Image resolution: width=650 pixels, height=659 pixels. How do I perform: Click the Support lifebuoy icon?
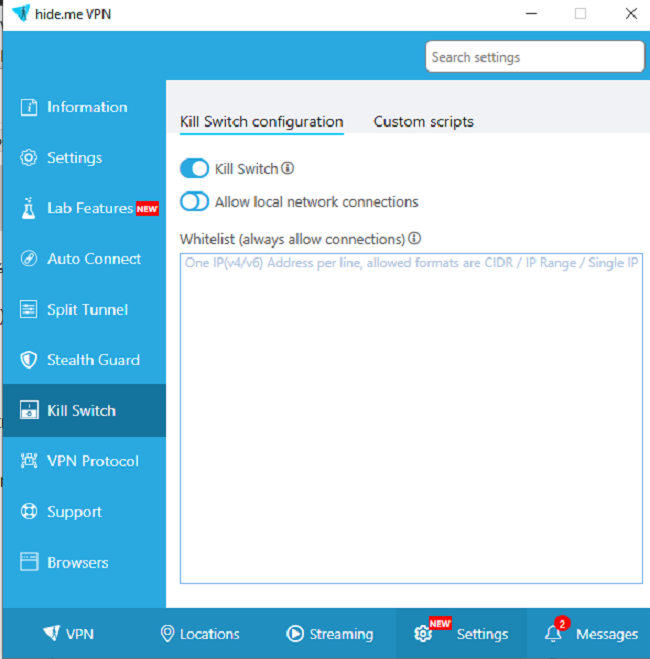(29, 511)
